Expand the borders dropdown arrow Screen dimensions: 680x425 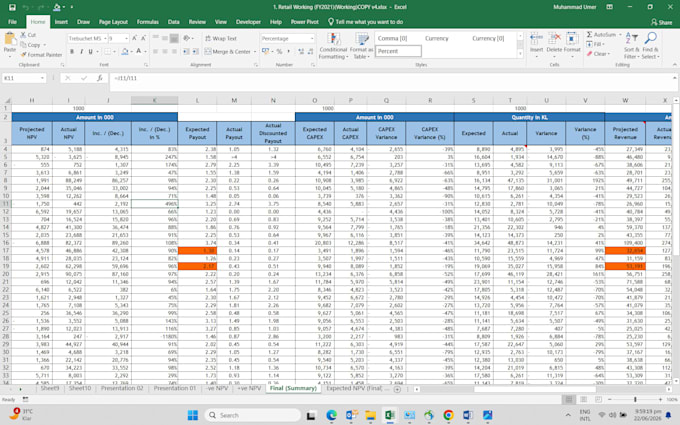[x=114, y=52]
